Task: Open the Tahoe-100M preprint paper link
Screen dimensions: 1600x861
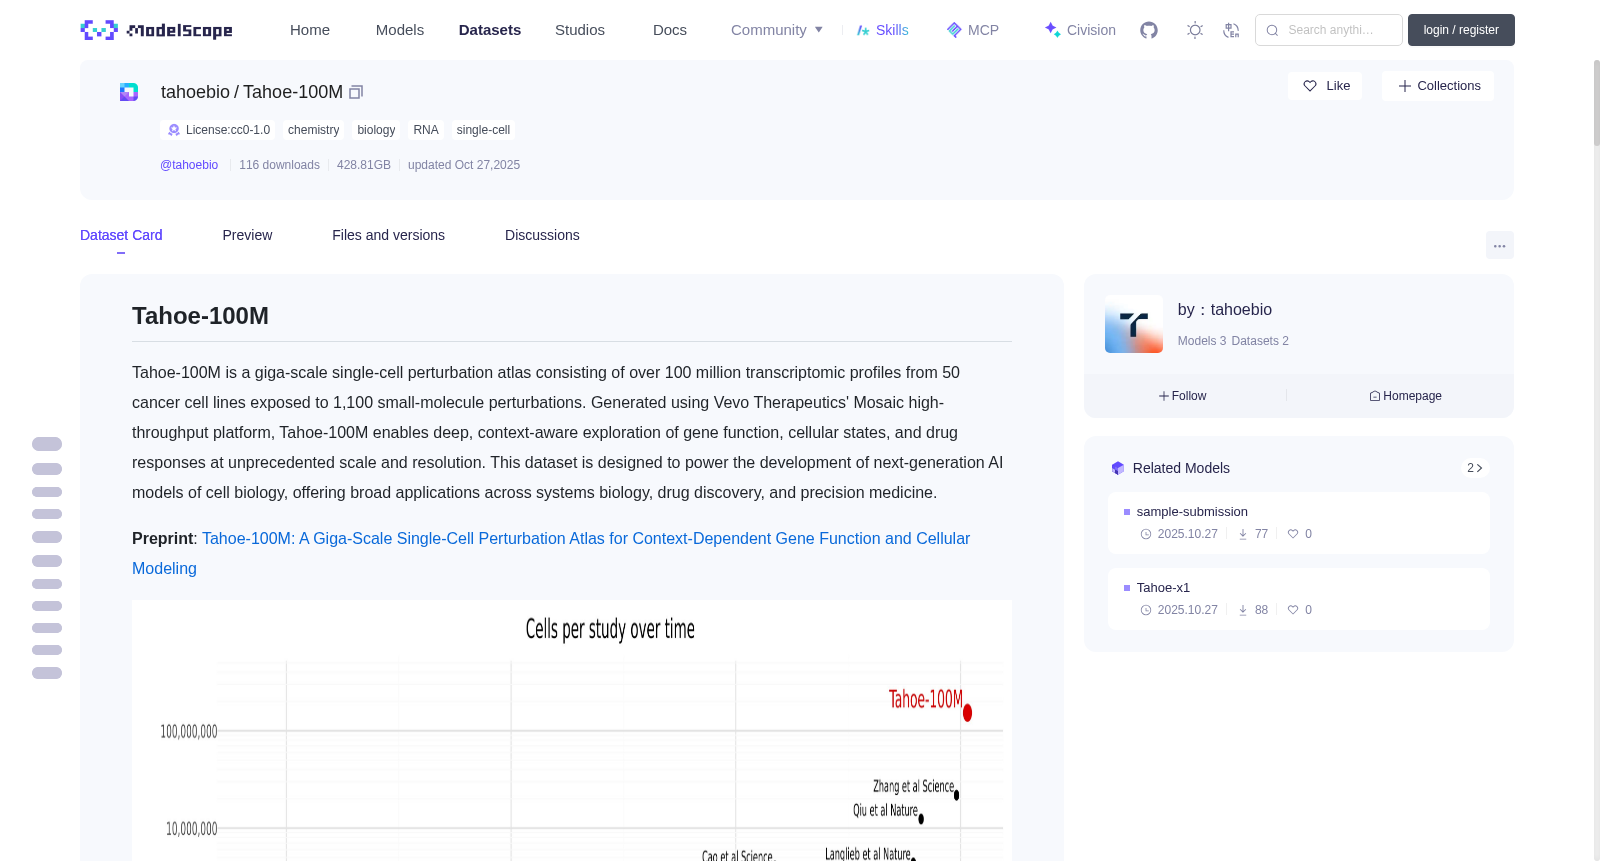Action: point(551,553)
